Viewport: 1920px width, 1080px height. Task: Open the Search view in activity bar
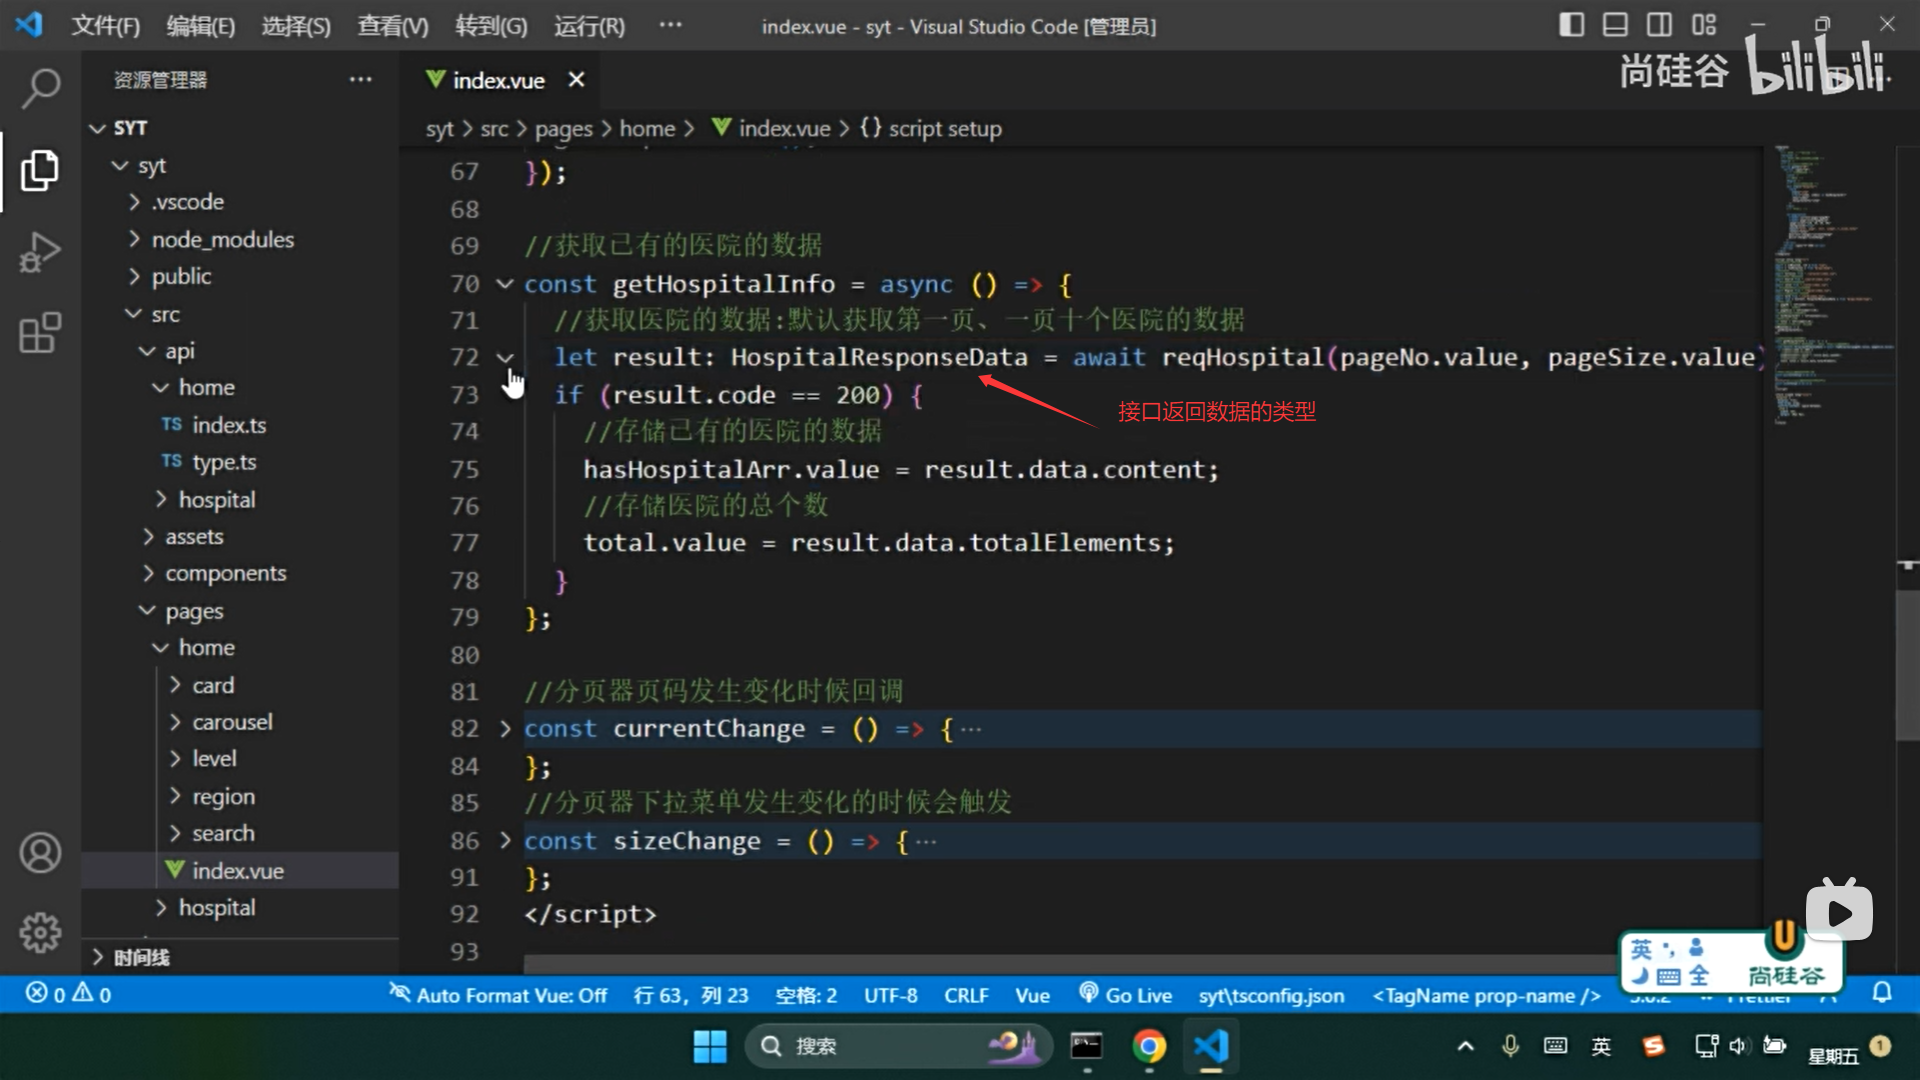point(40,88)
